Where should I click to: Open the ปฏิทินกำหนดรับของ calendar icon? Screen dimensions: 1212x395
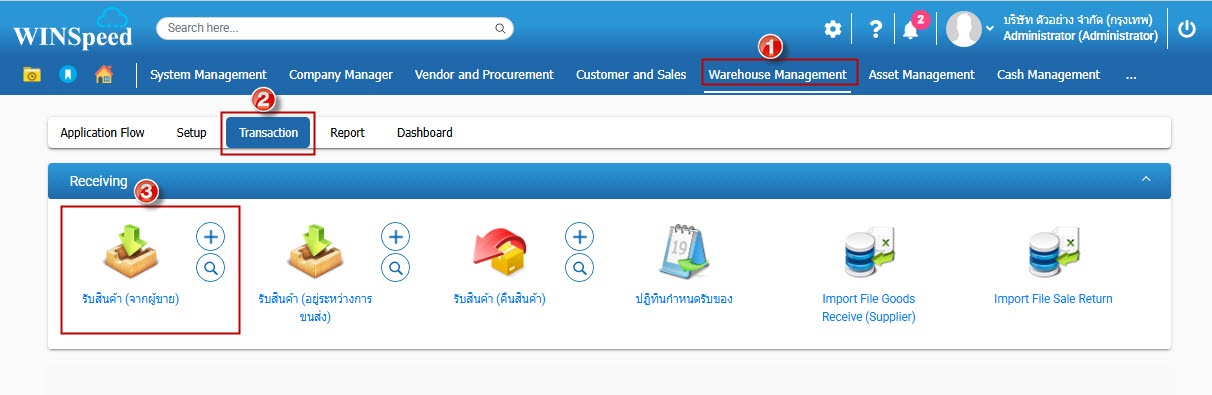pos(683,251)
